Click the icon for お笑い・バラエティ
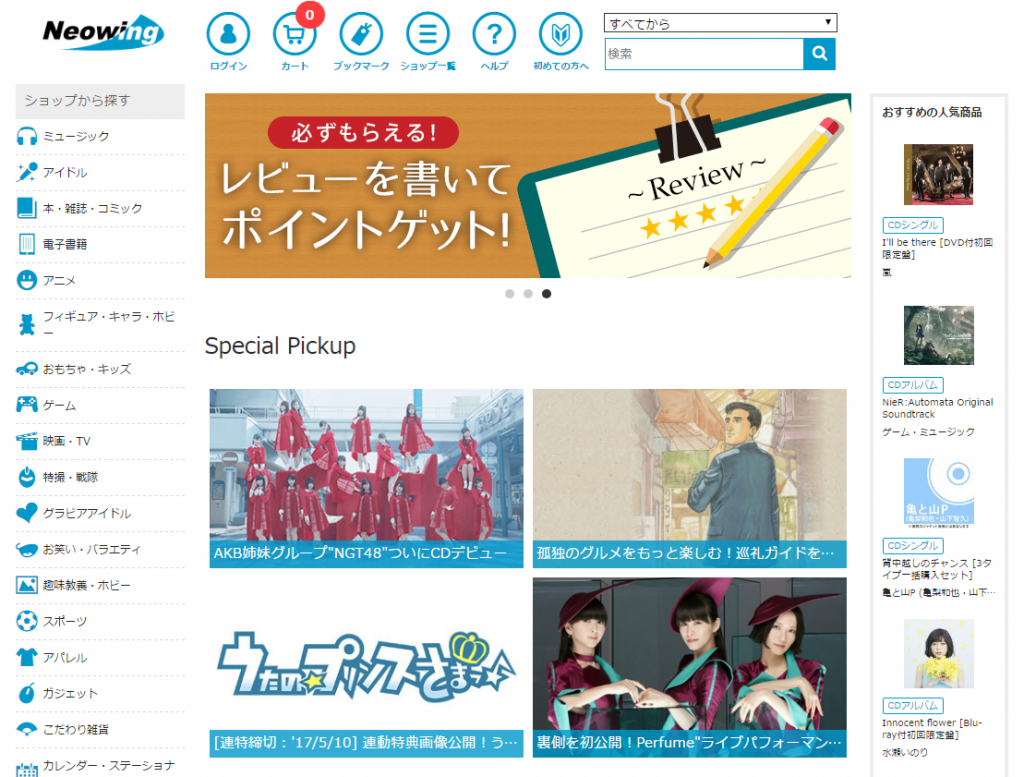Screen dimensions: 1024x777 [x=27, y=550]
